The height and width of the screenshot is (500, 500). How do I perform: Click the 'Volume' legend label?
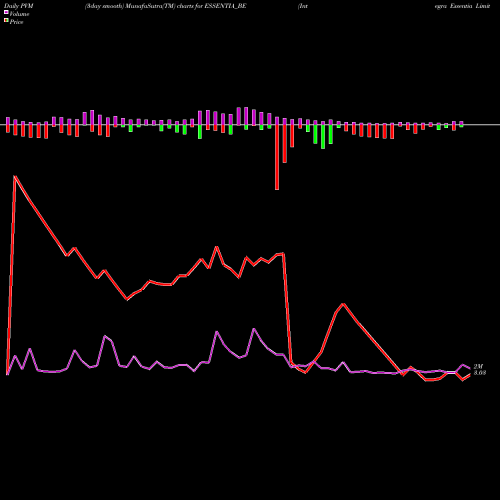click(19, 14)
